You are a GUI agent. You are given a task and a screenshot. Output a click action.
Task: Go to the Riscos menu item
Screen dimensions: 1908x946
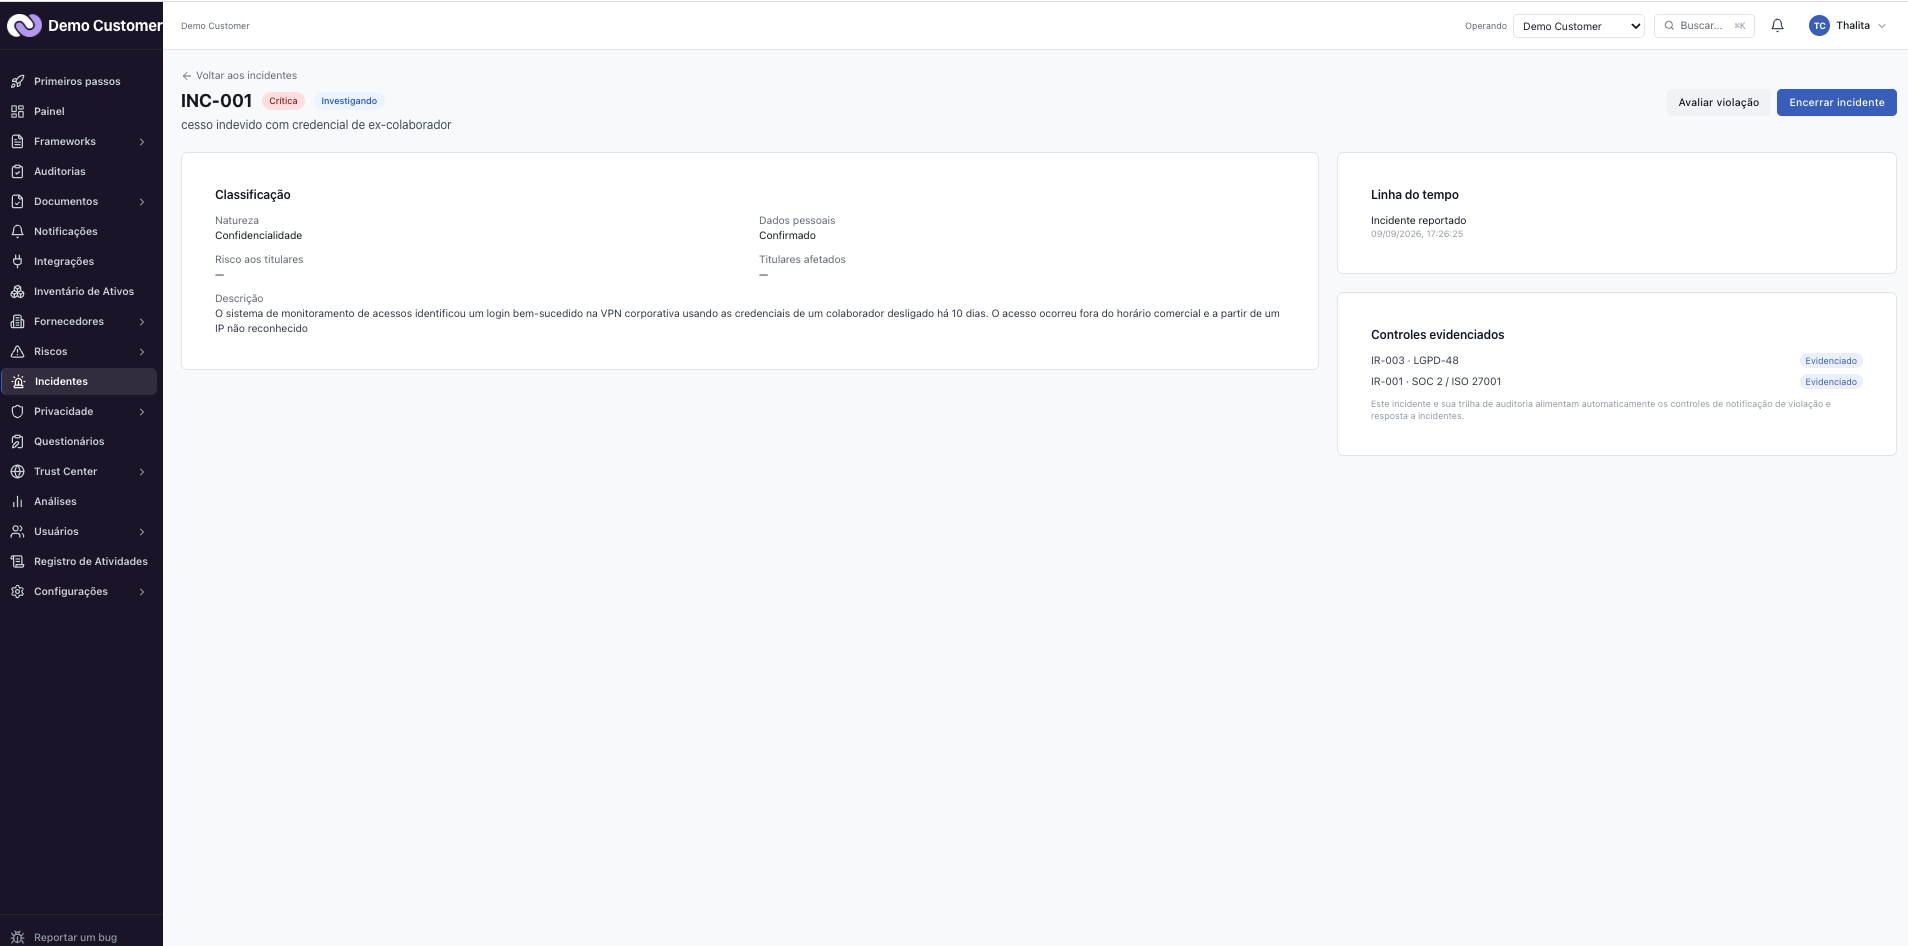(x=80, y=351)
